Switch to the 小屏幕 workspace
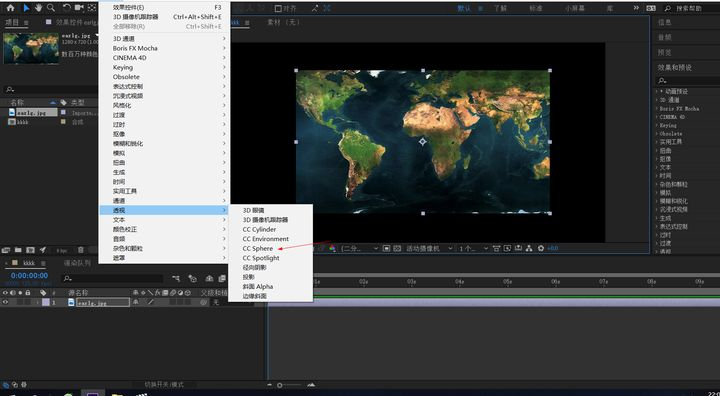Screen dimensions: 720x396 (574, 8)
